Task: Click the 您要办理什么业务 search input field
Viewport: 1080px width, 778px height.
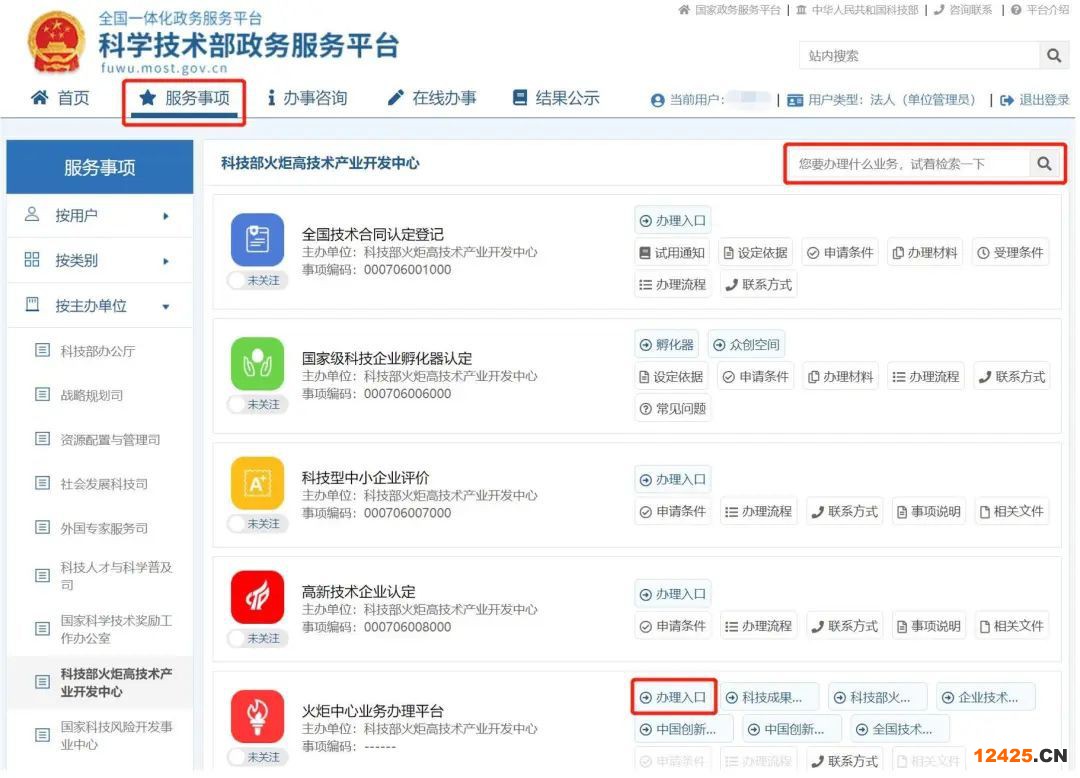Action: (x=908, y=164)
